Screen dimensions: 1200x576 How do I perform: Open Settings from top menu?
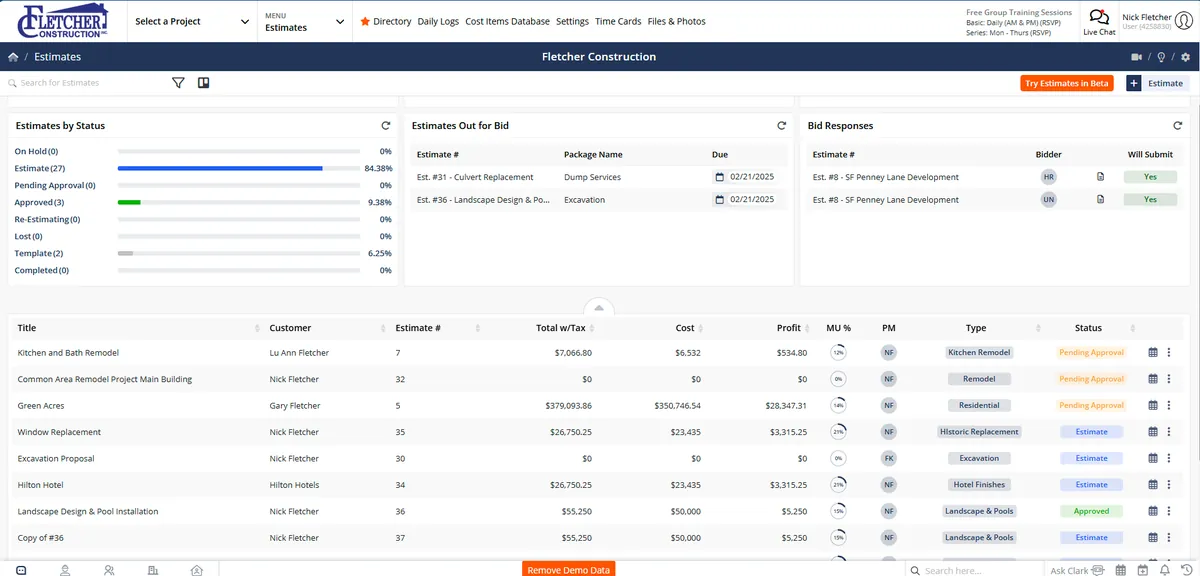[x=572, y=21]
